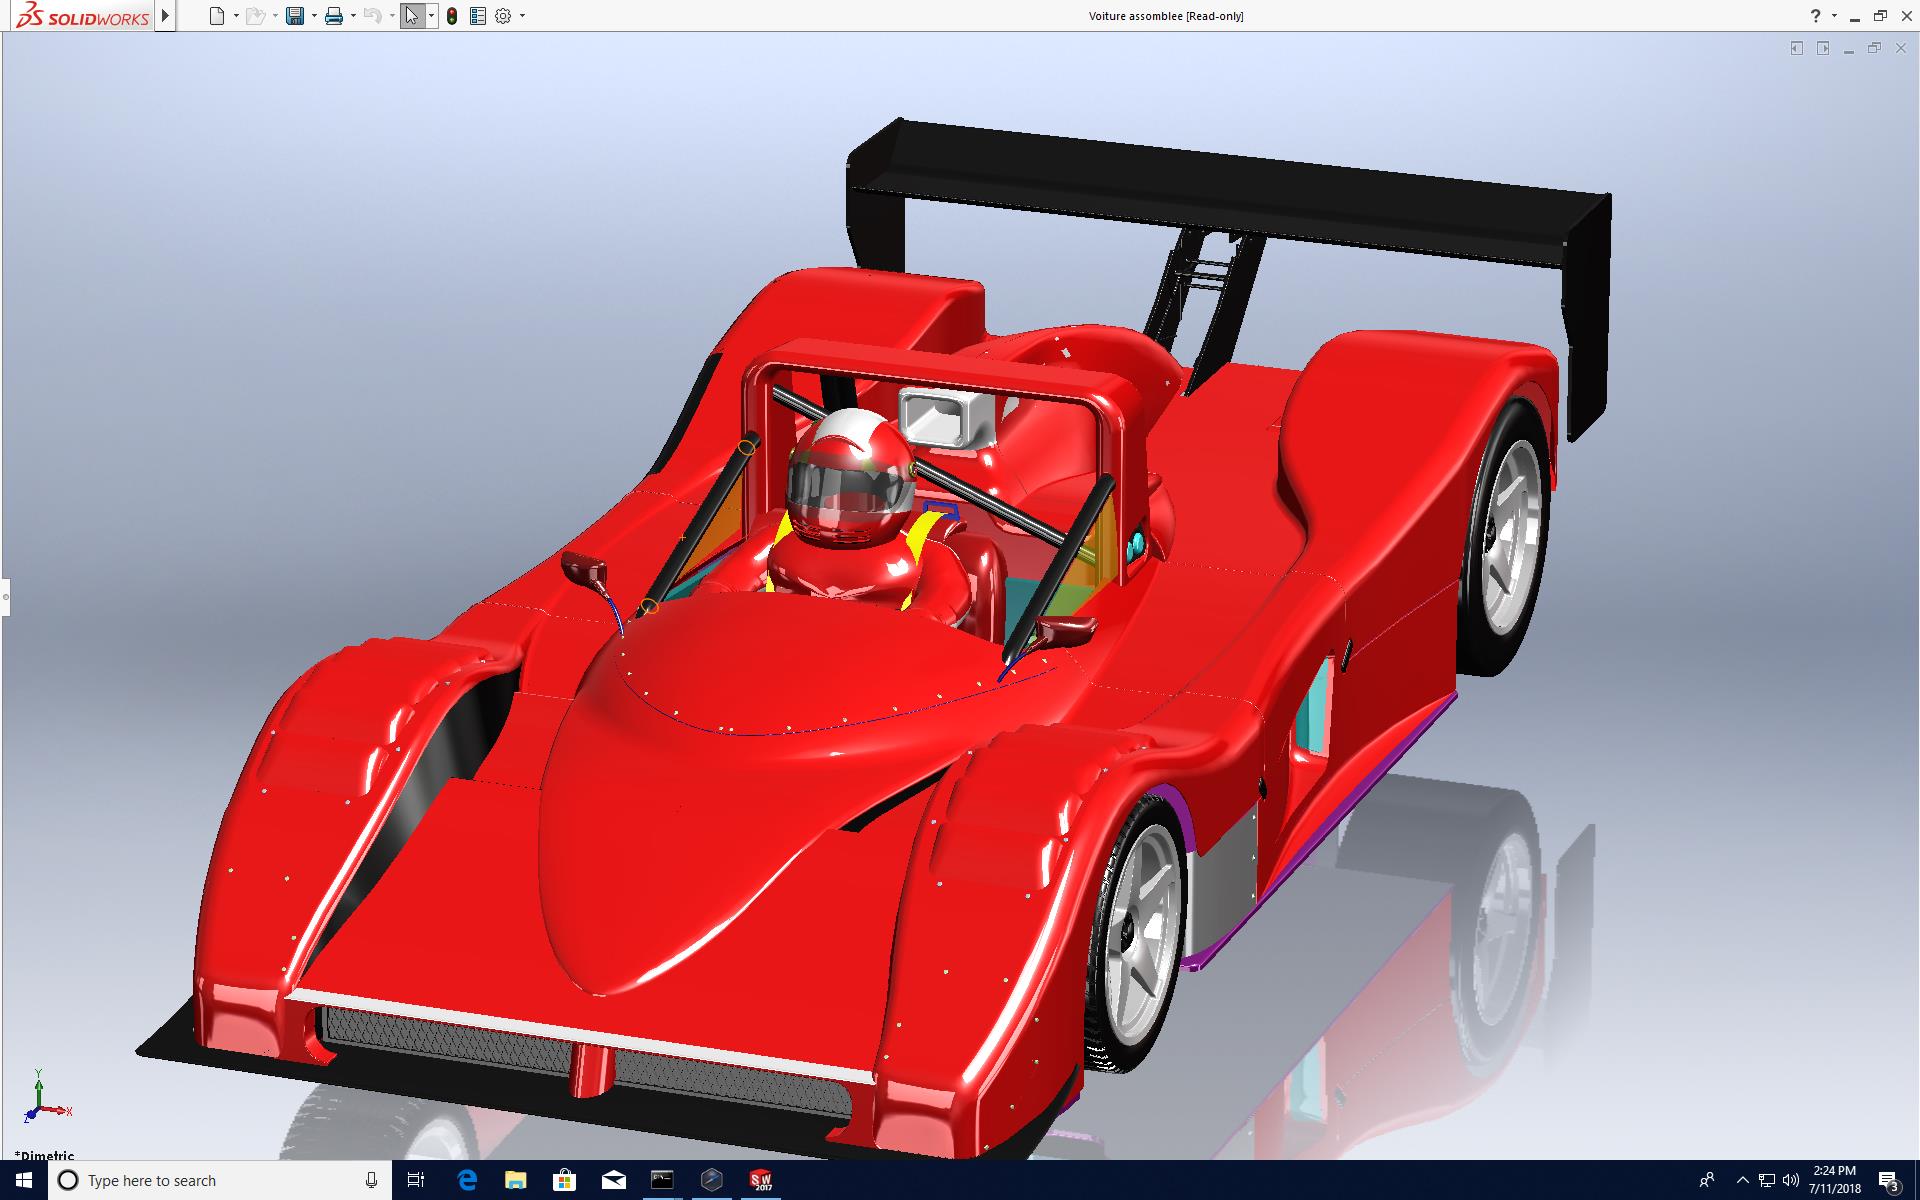
Task: Toggle the left panel collapse handle
Action: coord(5,598)
